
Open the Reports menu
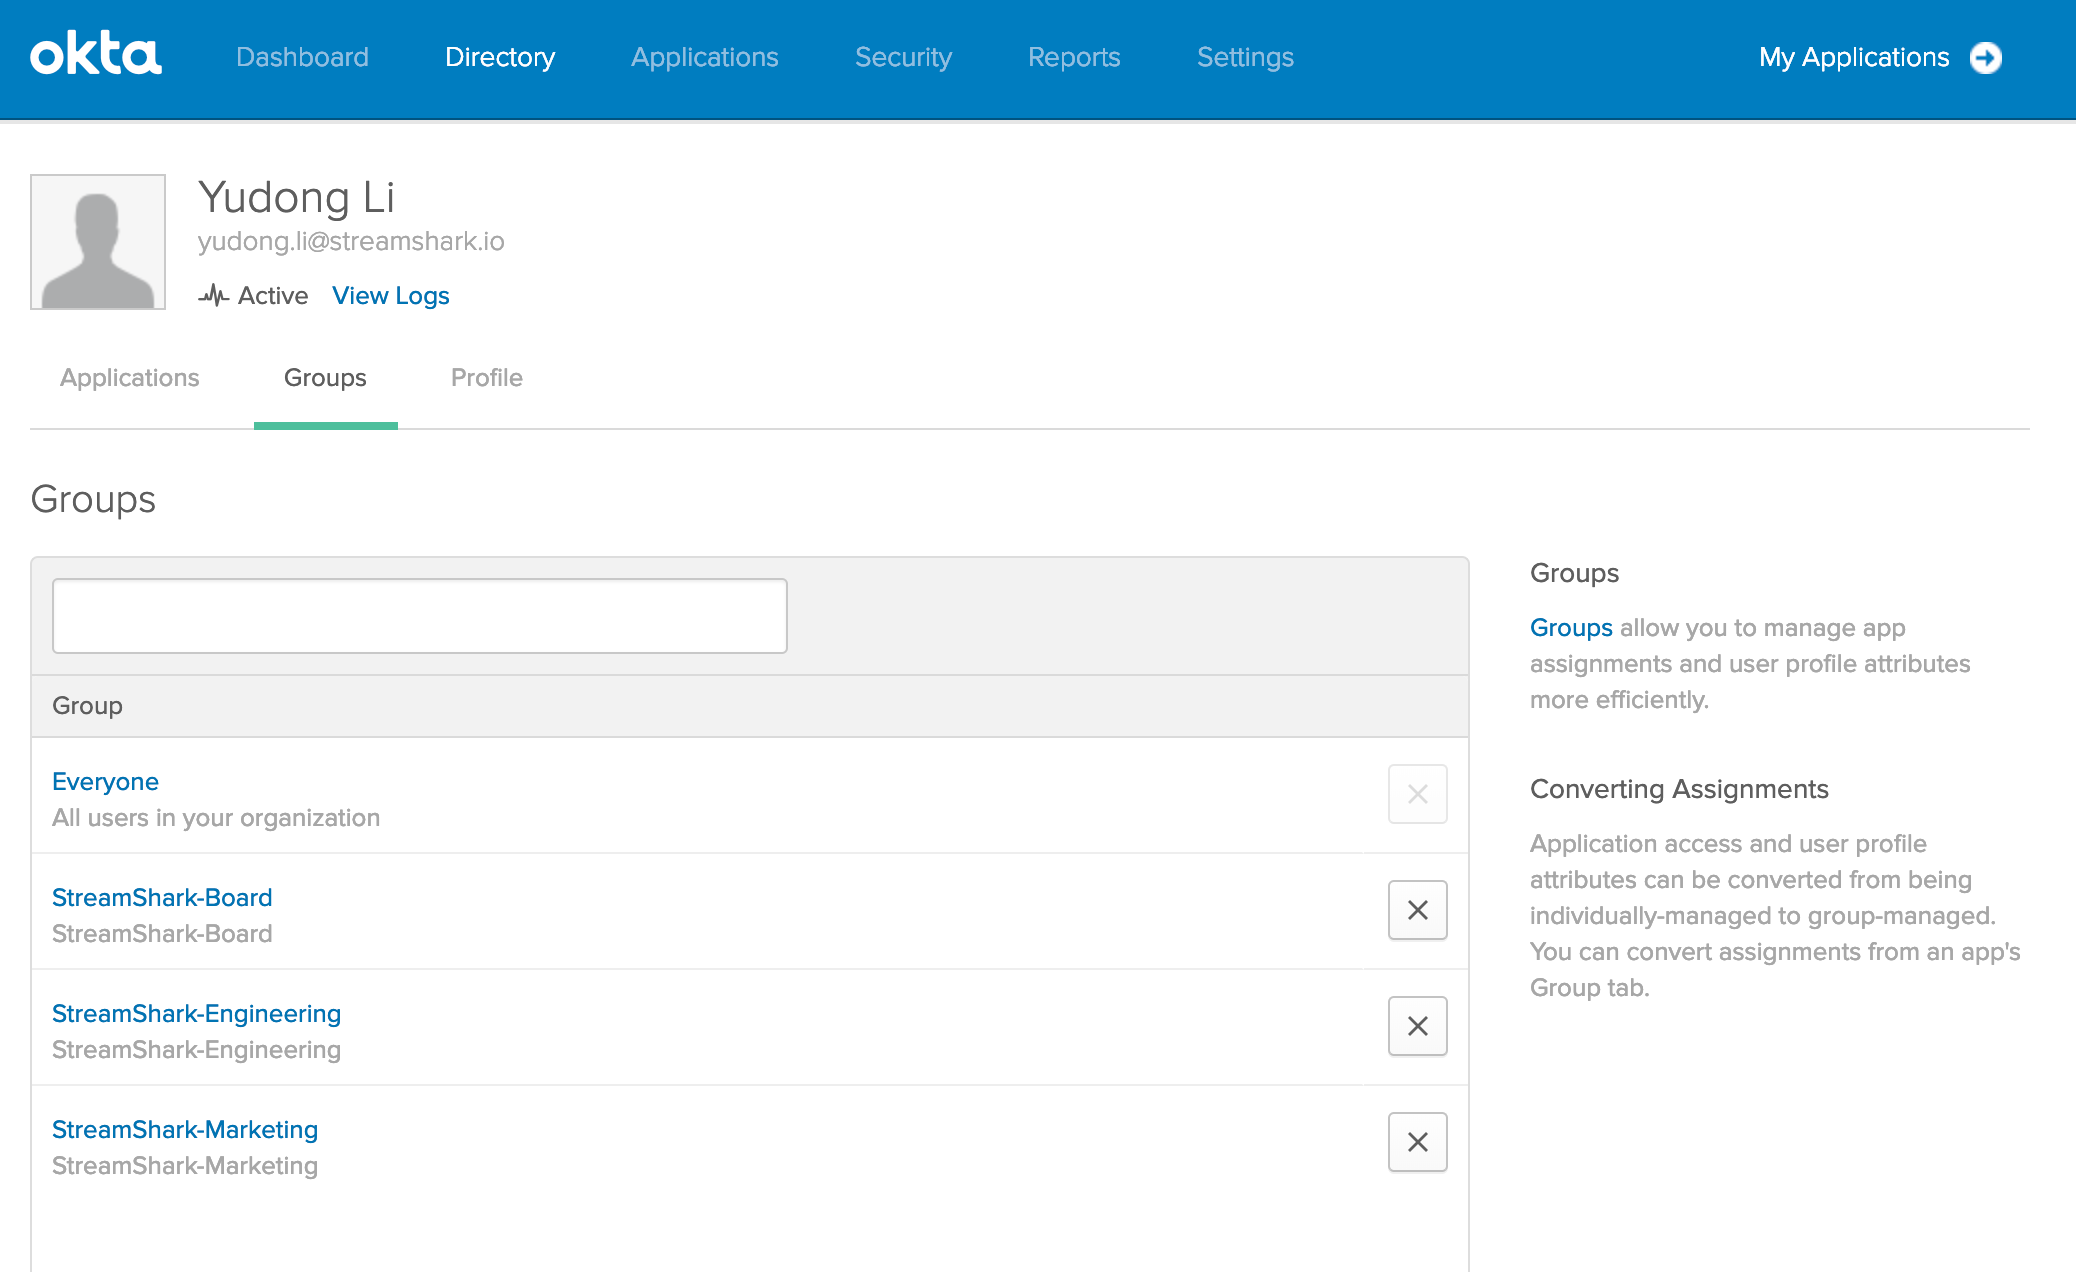1074,57
